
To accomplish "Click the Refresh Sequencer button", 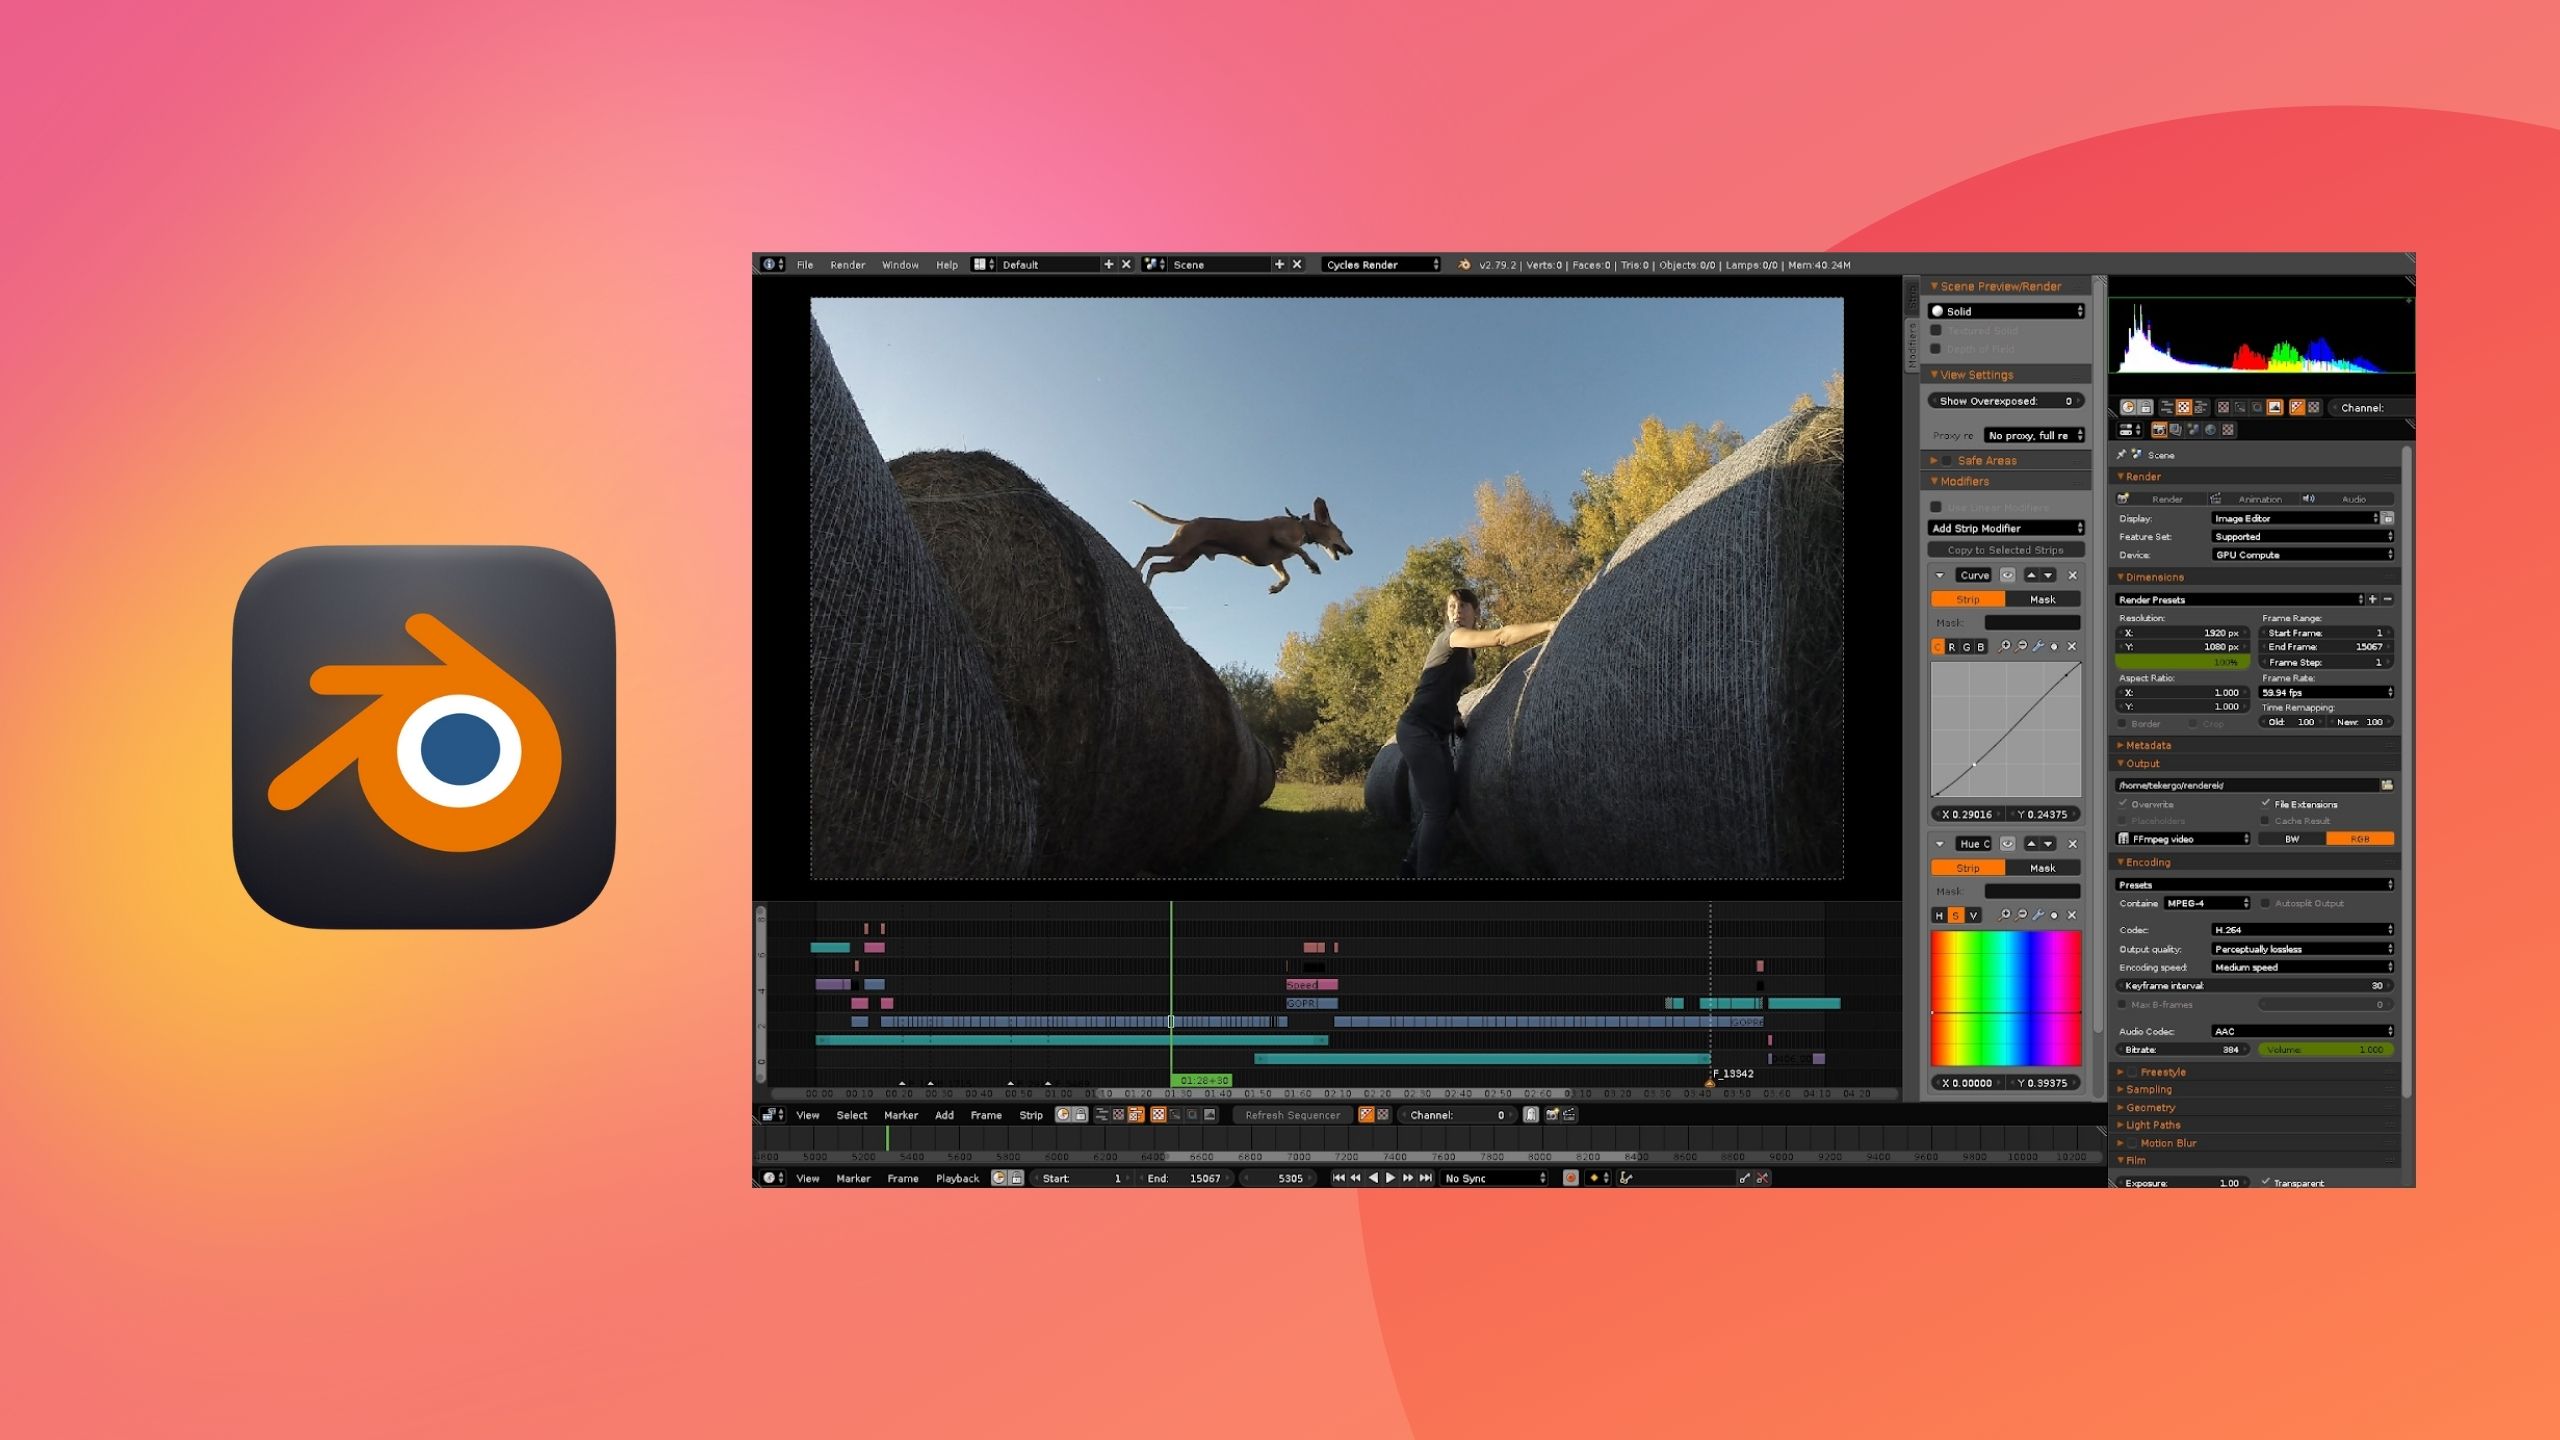I will point(1292,1115).
